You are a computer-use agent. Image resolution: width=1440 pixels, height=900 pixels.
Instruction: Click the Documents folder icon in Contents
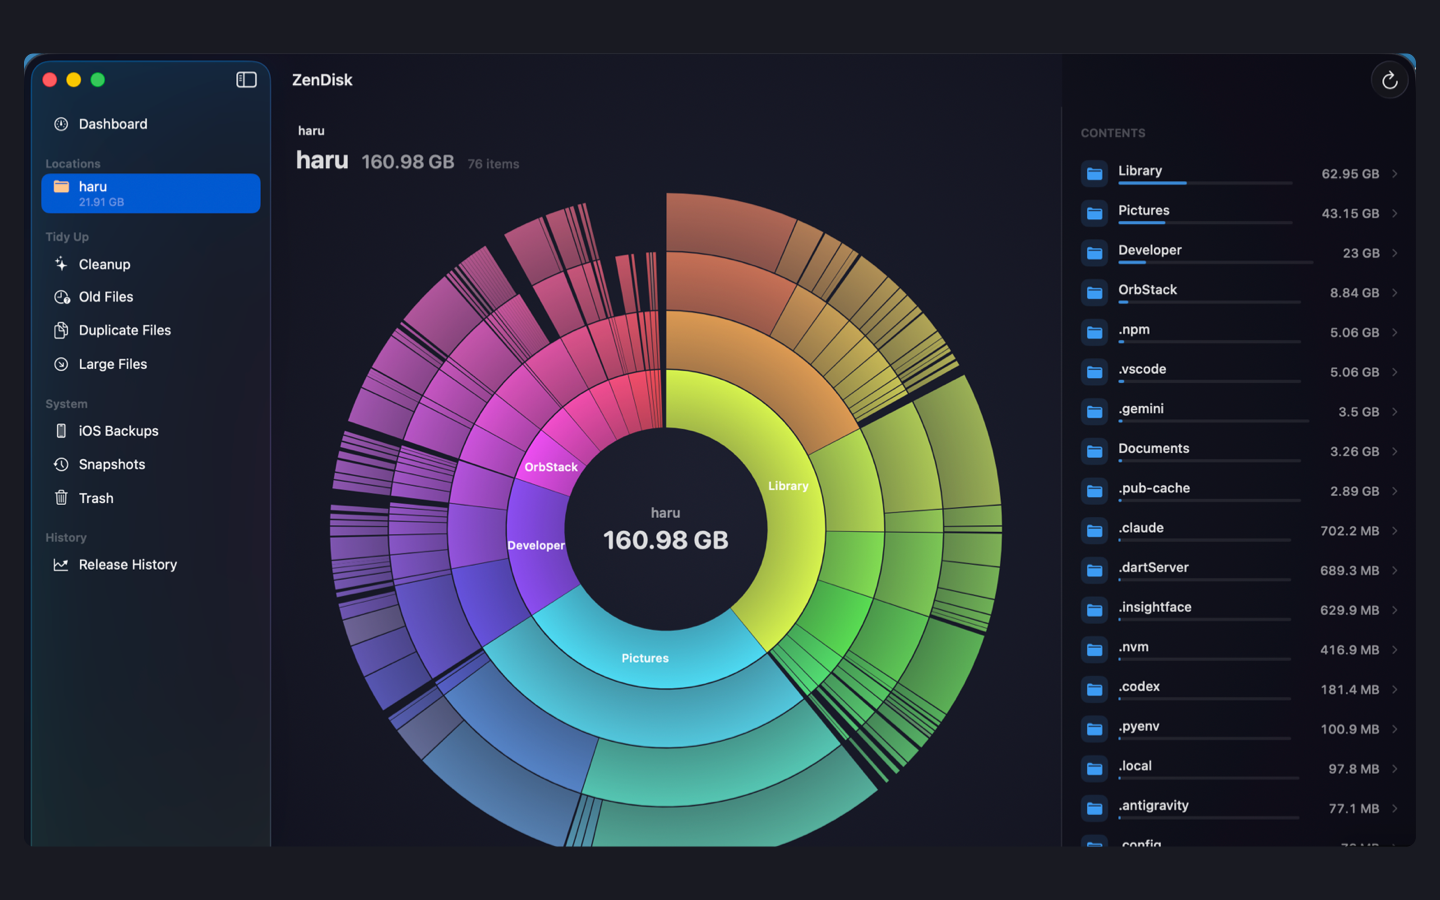[x=1095, y=451]
